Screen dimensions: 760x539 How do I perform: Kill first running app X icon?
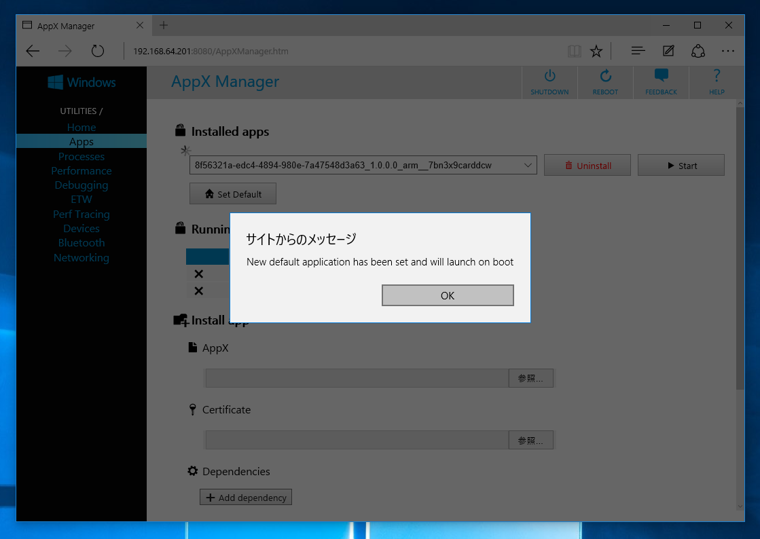pos(199,274)
